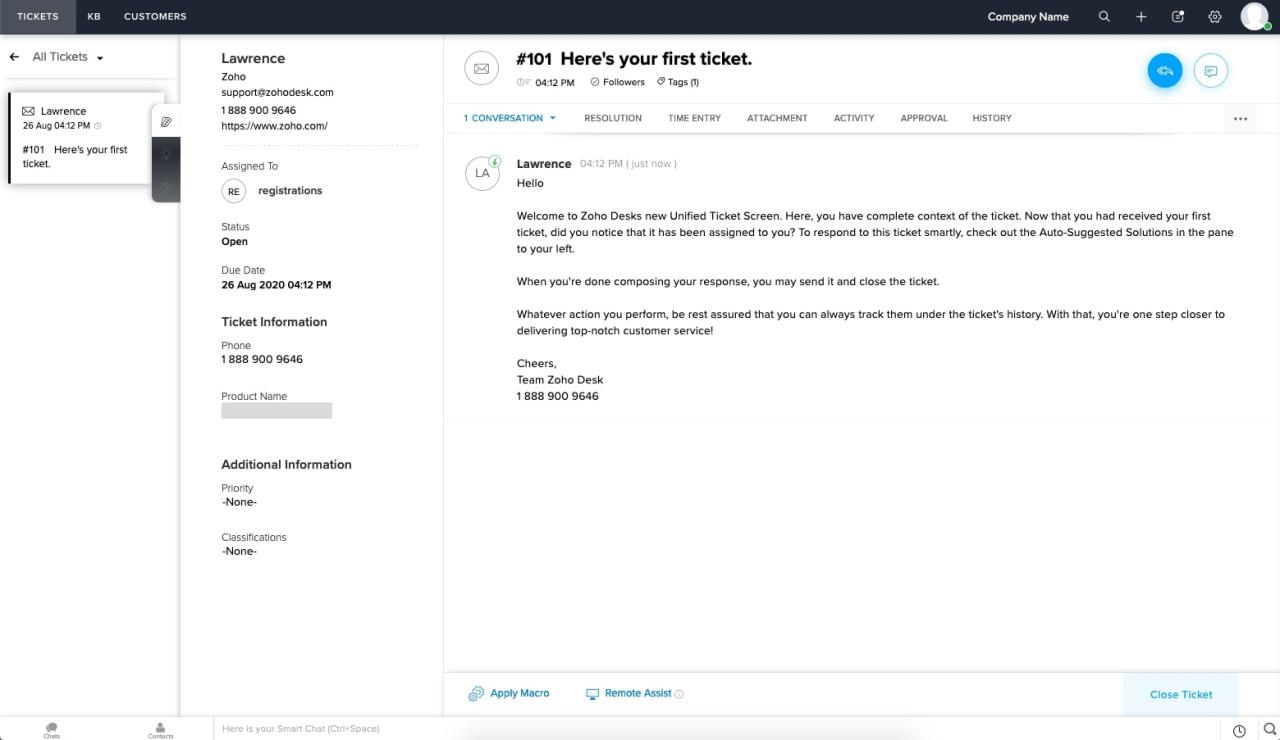Open the ACTIVITY tab
The height and width of the screenshot is (740, 1280).
point(854,118)
